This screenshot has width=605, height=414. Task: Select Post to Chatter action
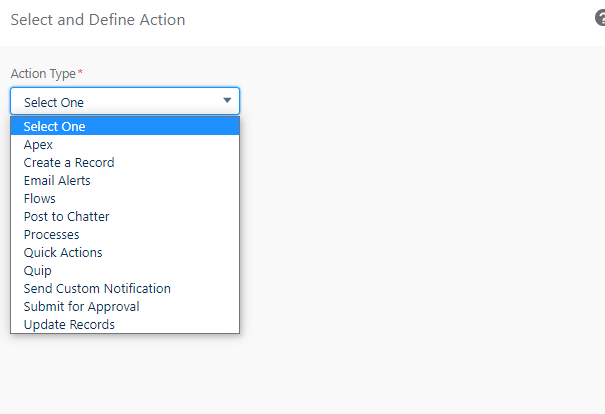125,216
